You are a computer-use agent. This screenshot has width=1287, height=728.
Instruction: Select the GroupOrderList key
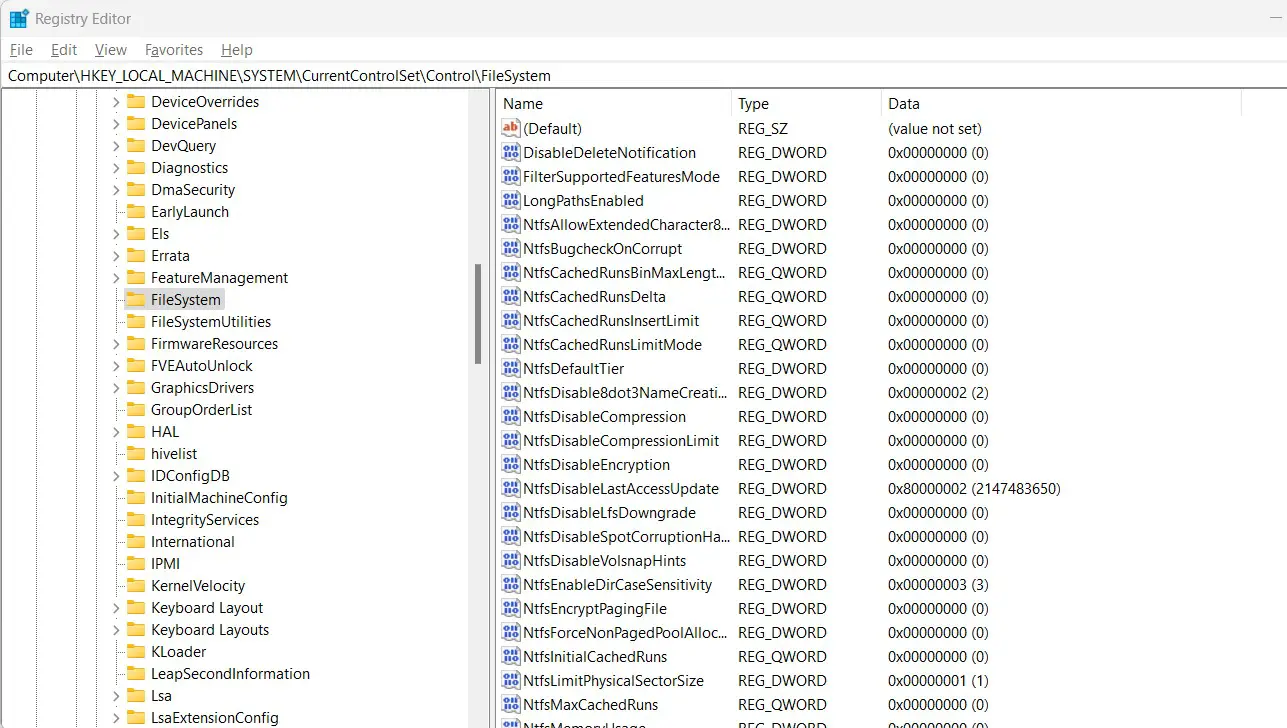201,410
